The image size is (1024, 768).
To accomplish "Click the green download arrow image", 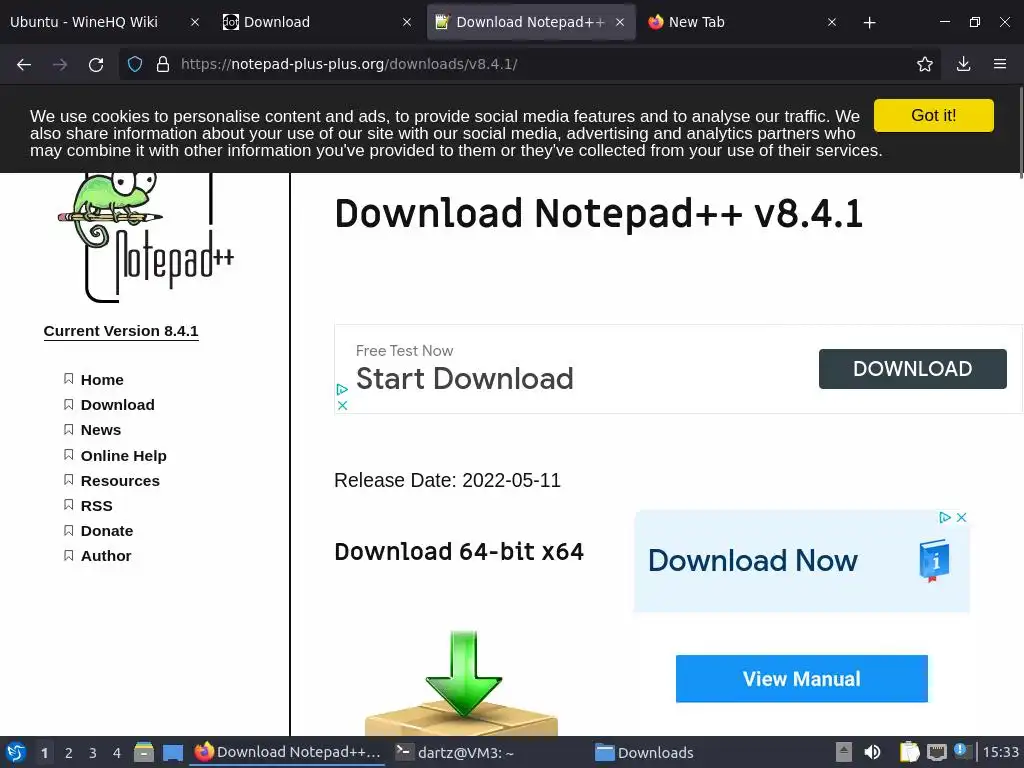I will click(x=462, y=683).
